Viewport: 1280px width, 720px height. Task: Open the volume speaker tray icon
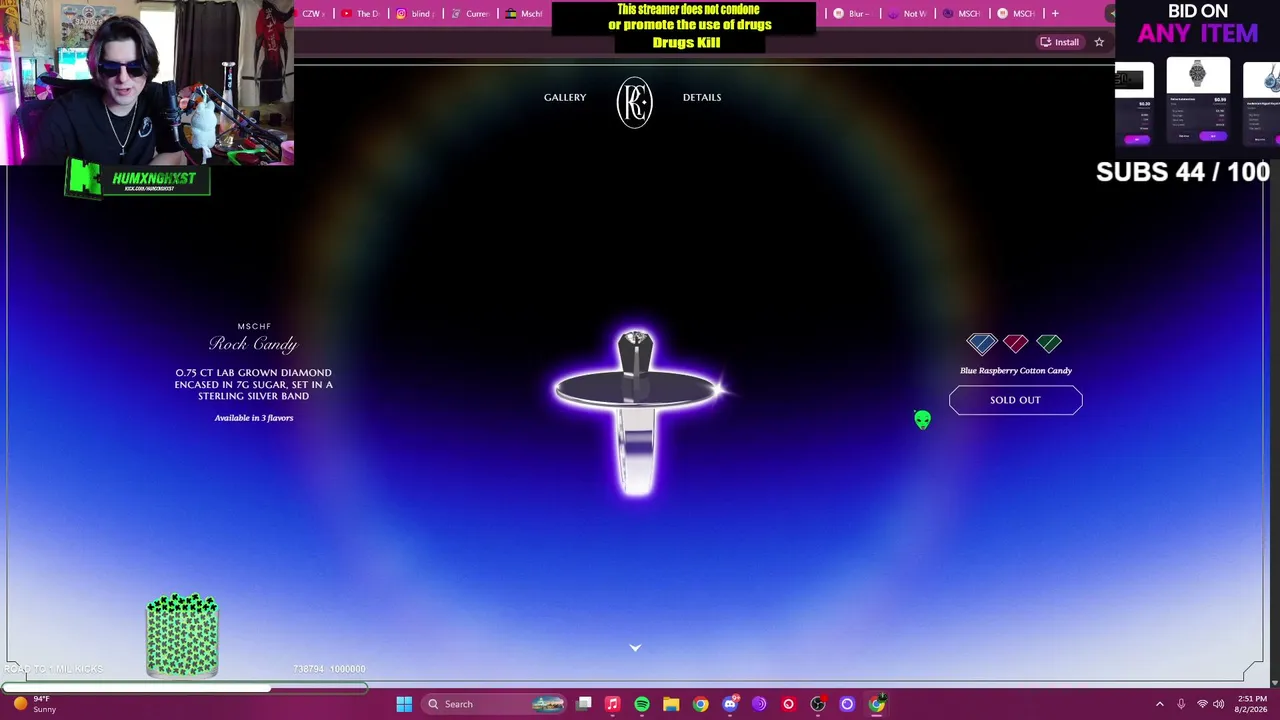(1218, 704)
